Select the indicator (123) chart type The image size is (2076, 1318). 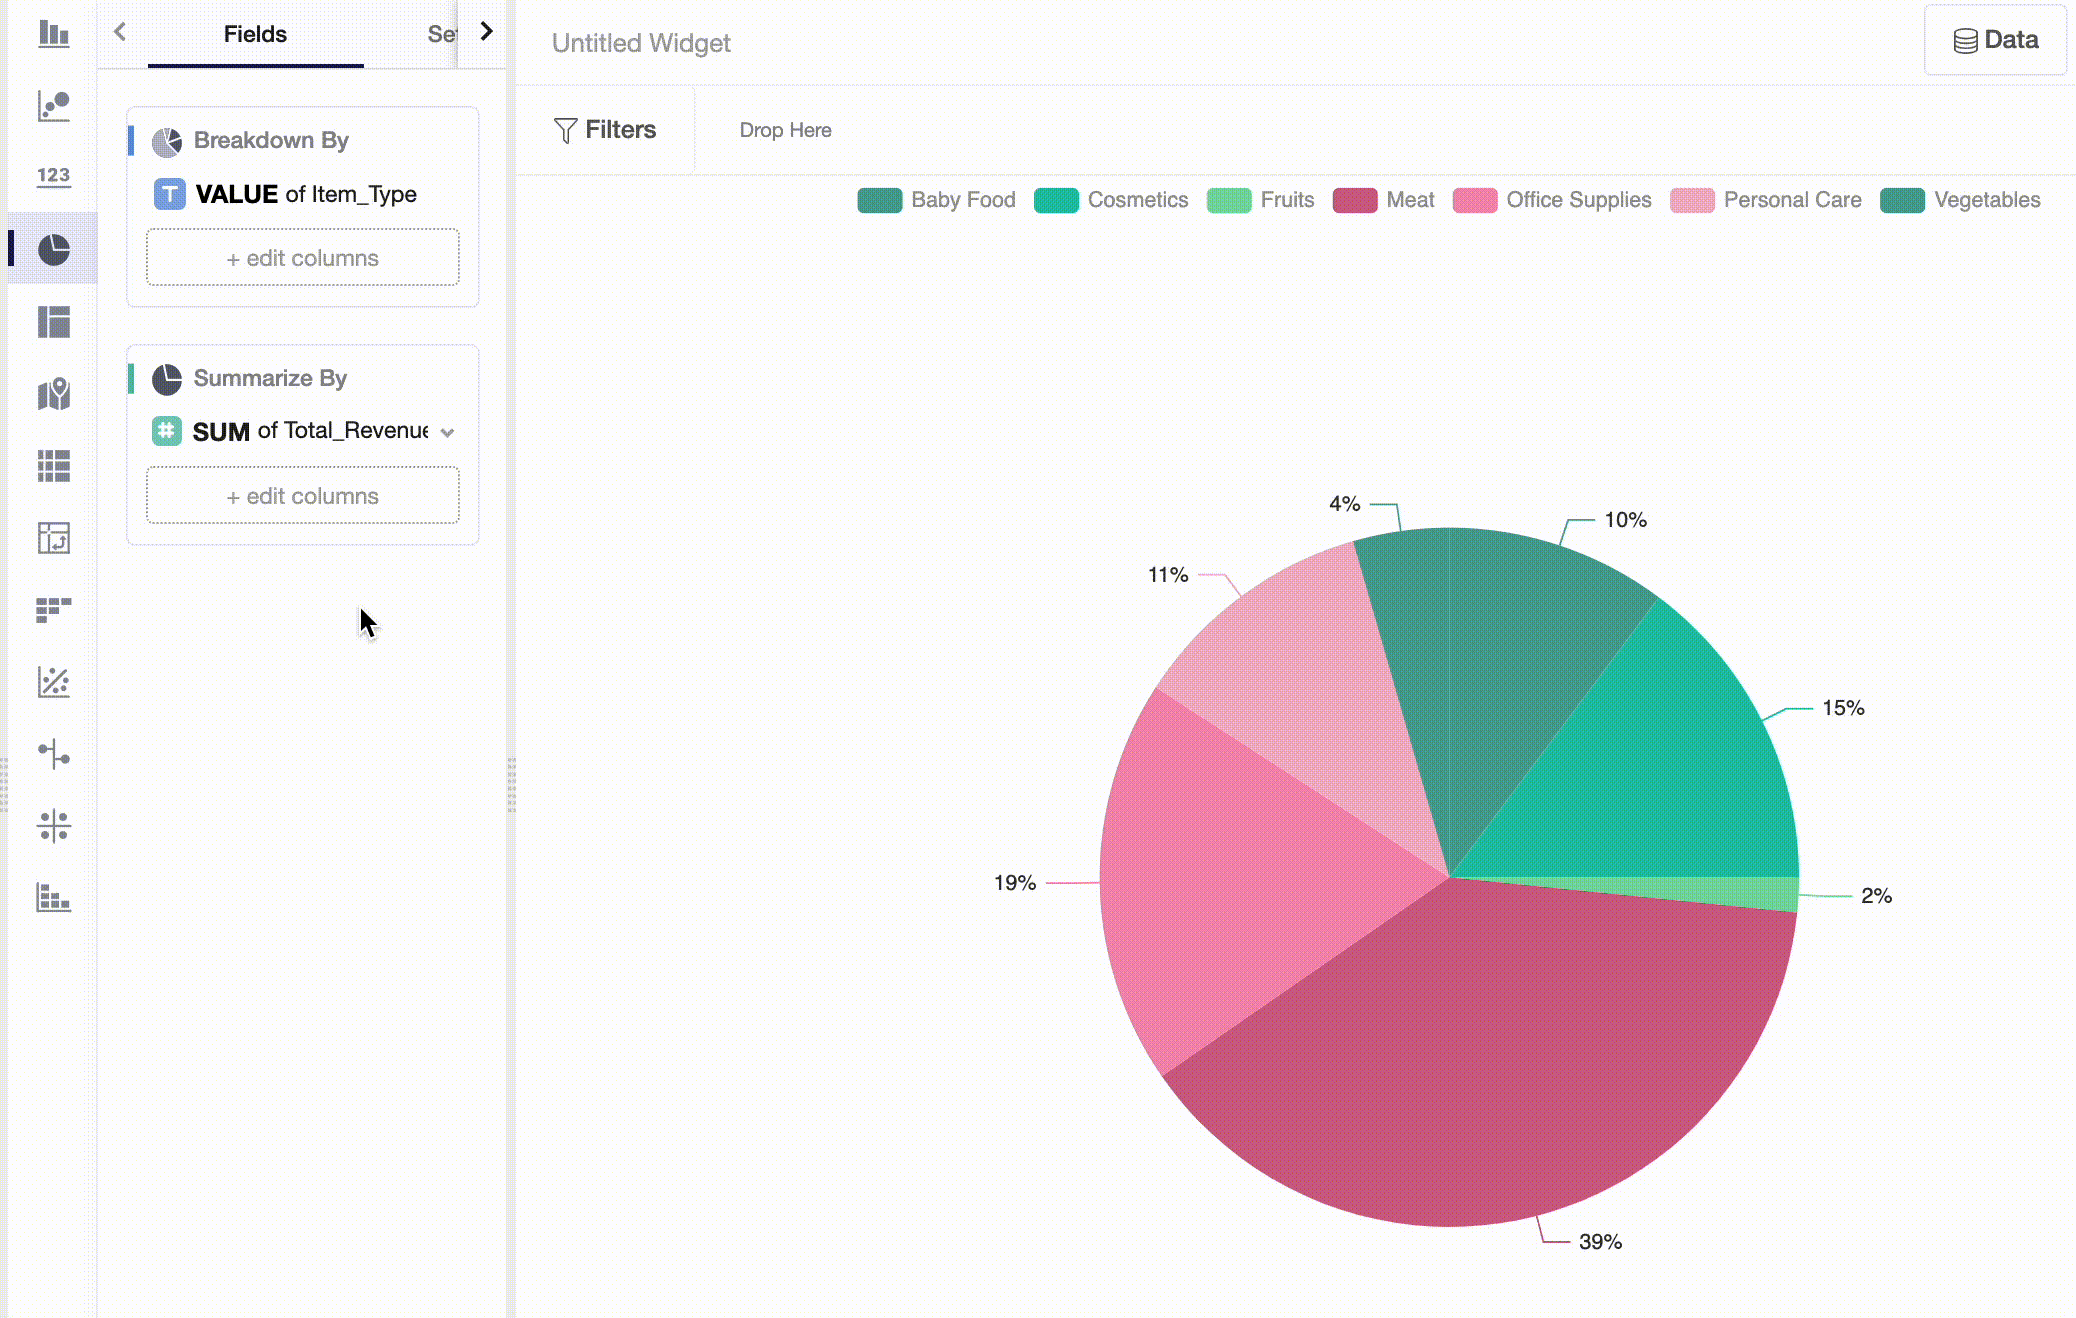click(x=52, y=176)
